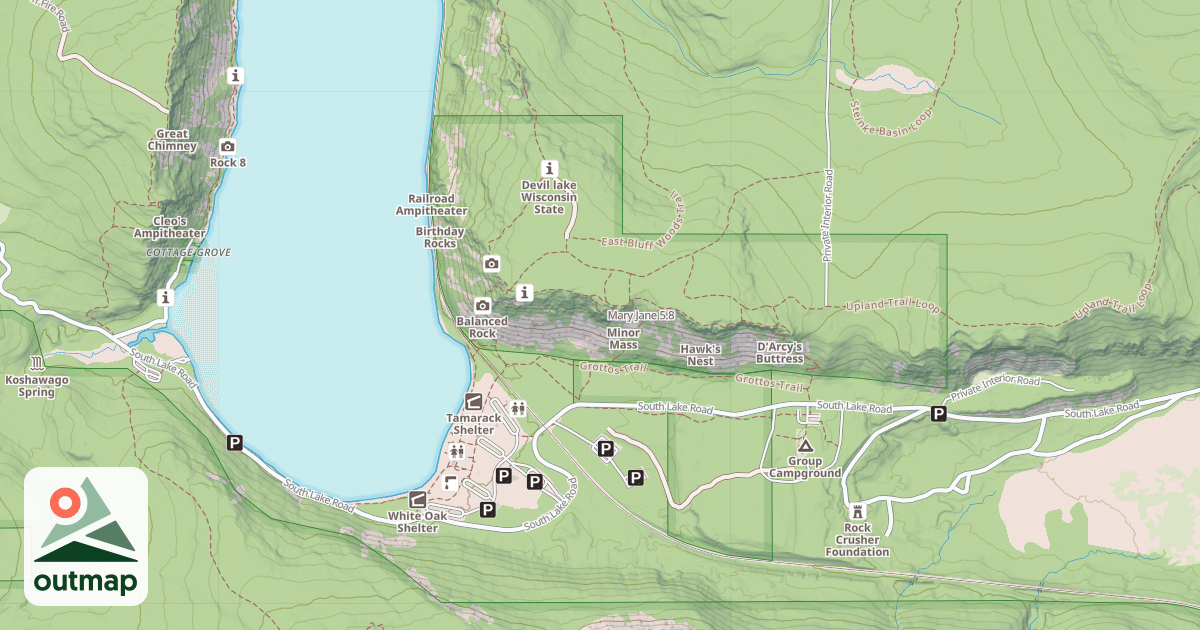Select the Rock Crusher Foundation label
The height and width of the screenshot is (630, 1200).
(857, 540)
